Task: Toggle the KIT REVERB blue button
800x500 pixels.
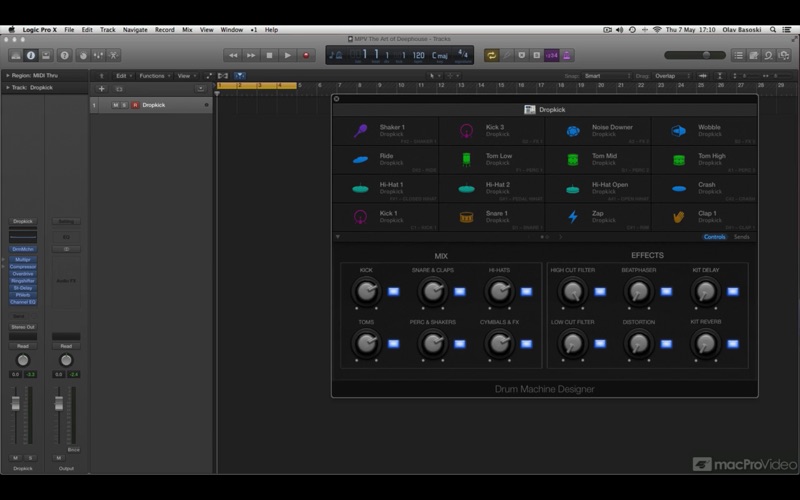Action: [733, 344]
